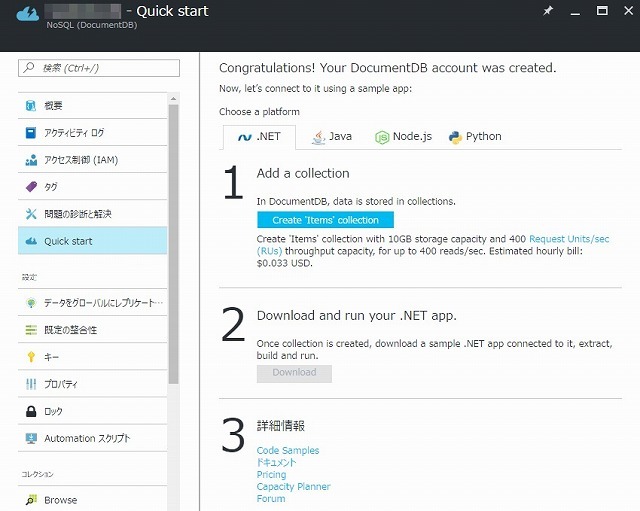Click the DocumentDB cloud logo icon
The width and height of the screenshot is (640, 511).
(x=28, y=13)
